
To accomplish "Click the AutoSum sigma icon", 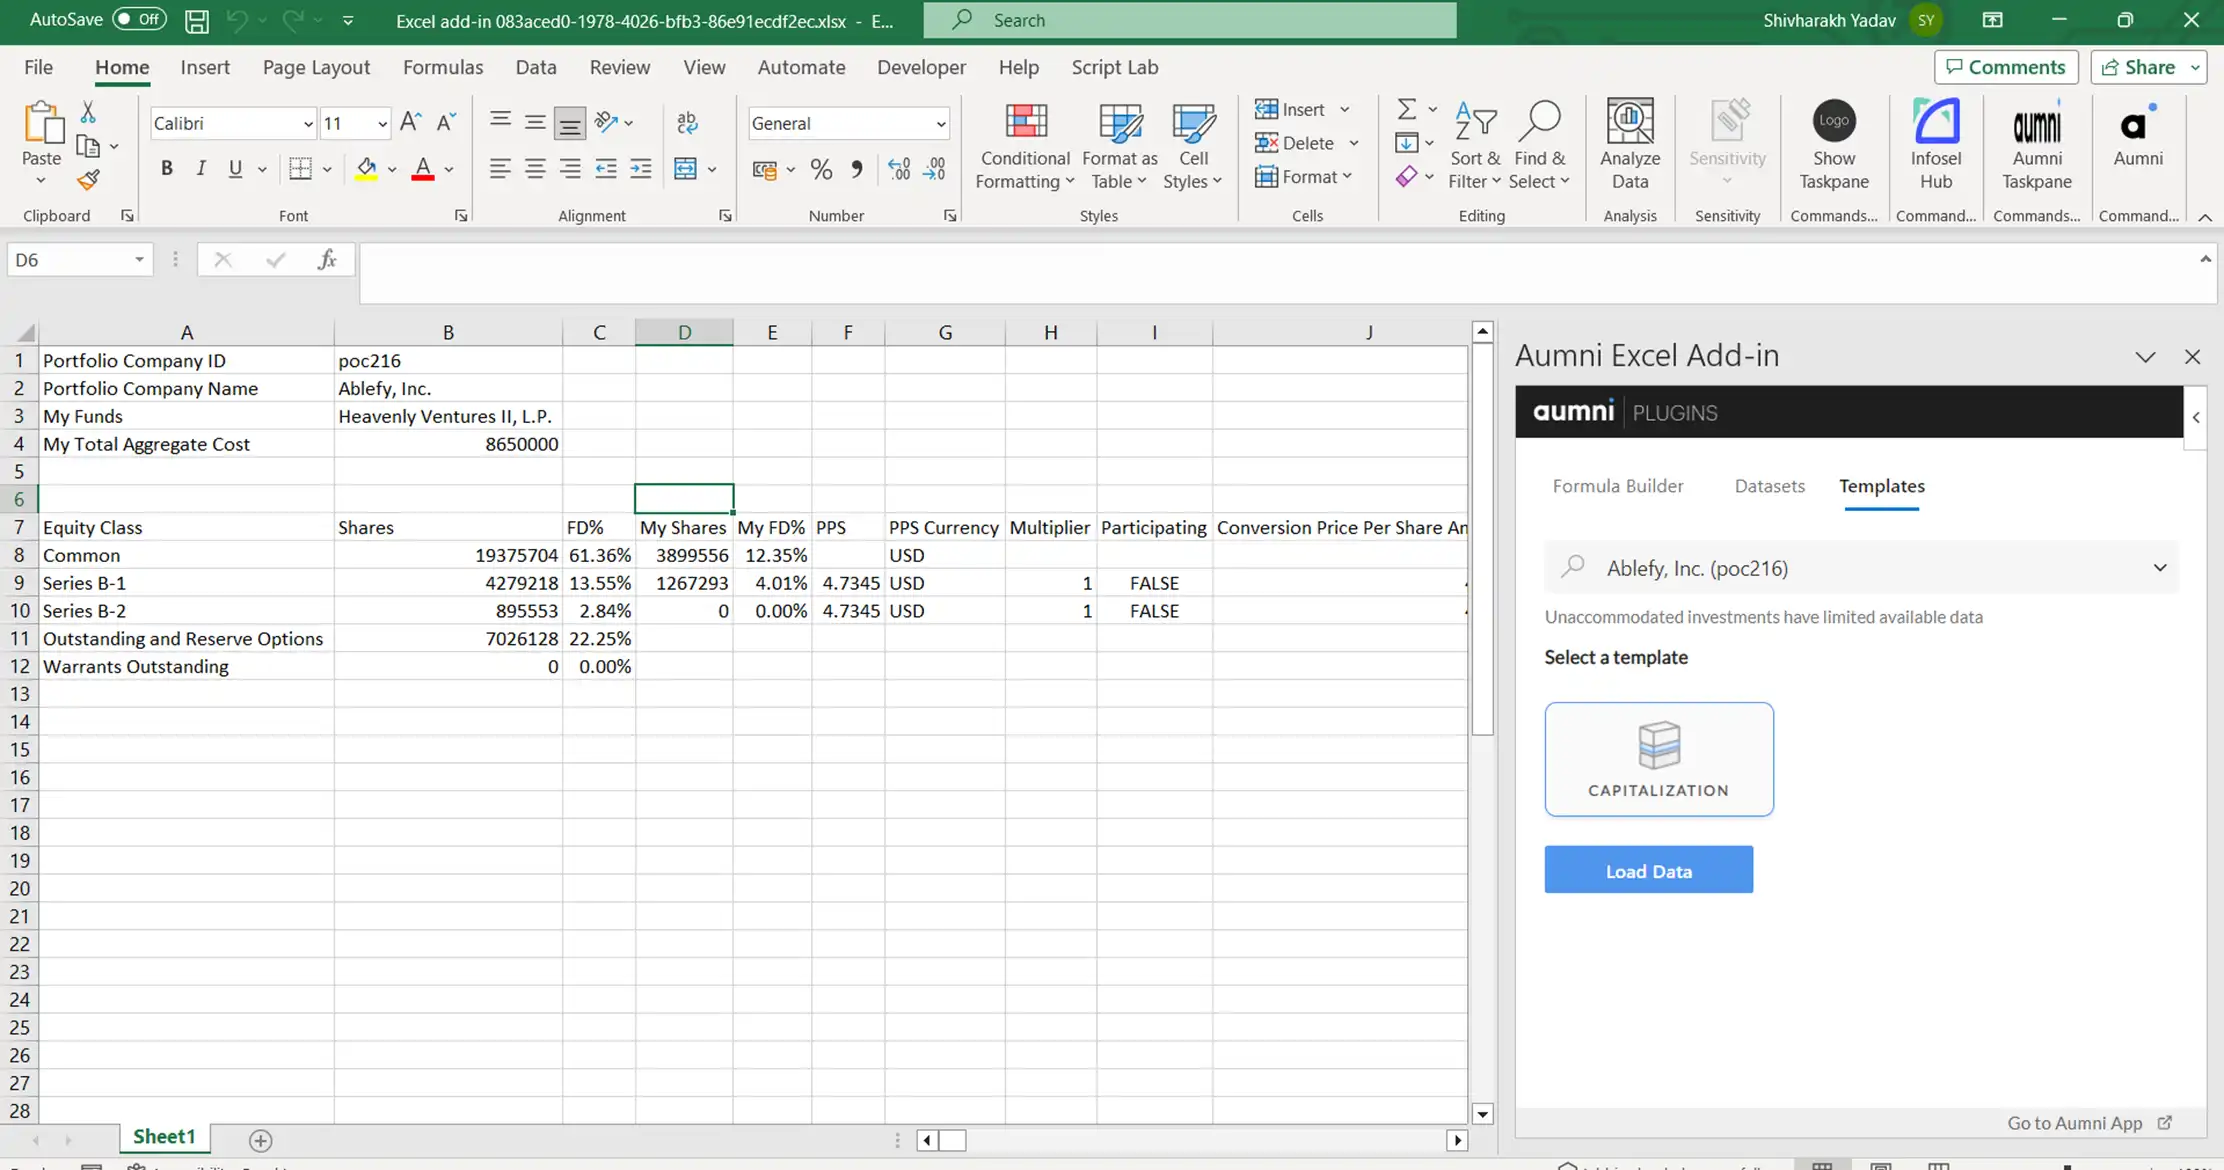I will click(x=1406, y=108).
